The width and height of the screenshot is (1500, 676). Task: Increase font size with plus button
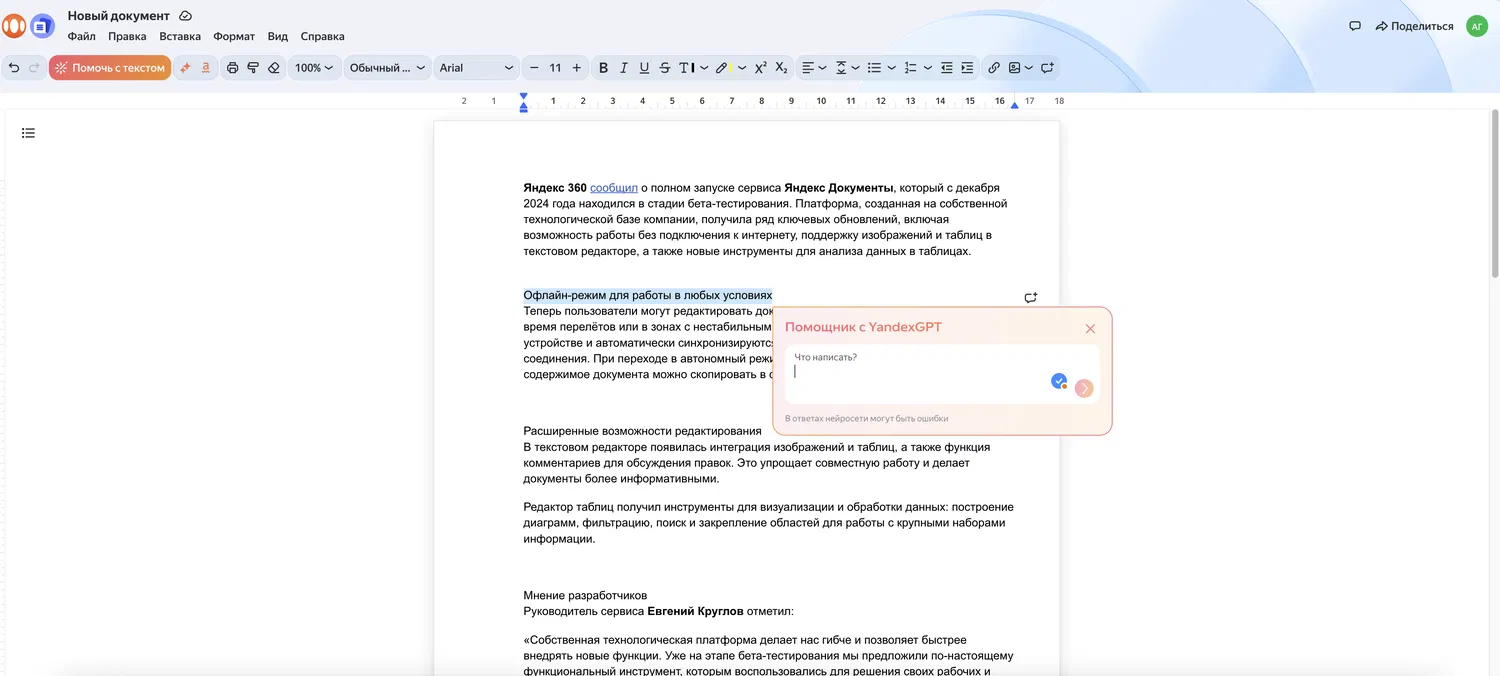(x=576, y=68)
